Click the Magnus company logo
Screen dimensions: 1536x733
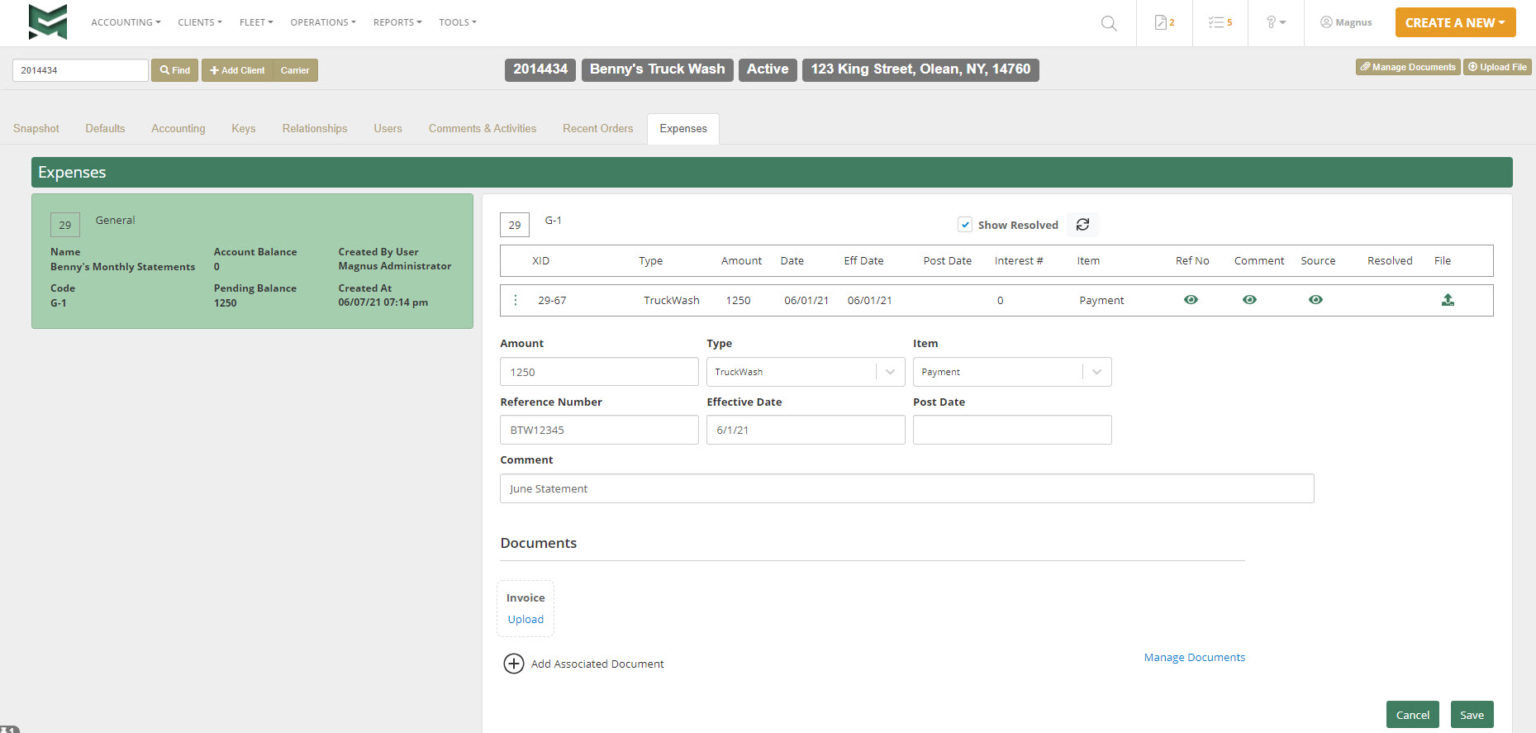[x=47, y=20]
